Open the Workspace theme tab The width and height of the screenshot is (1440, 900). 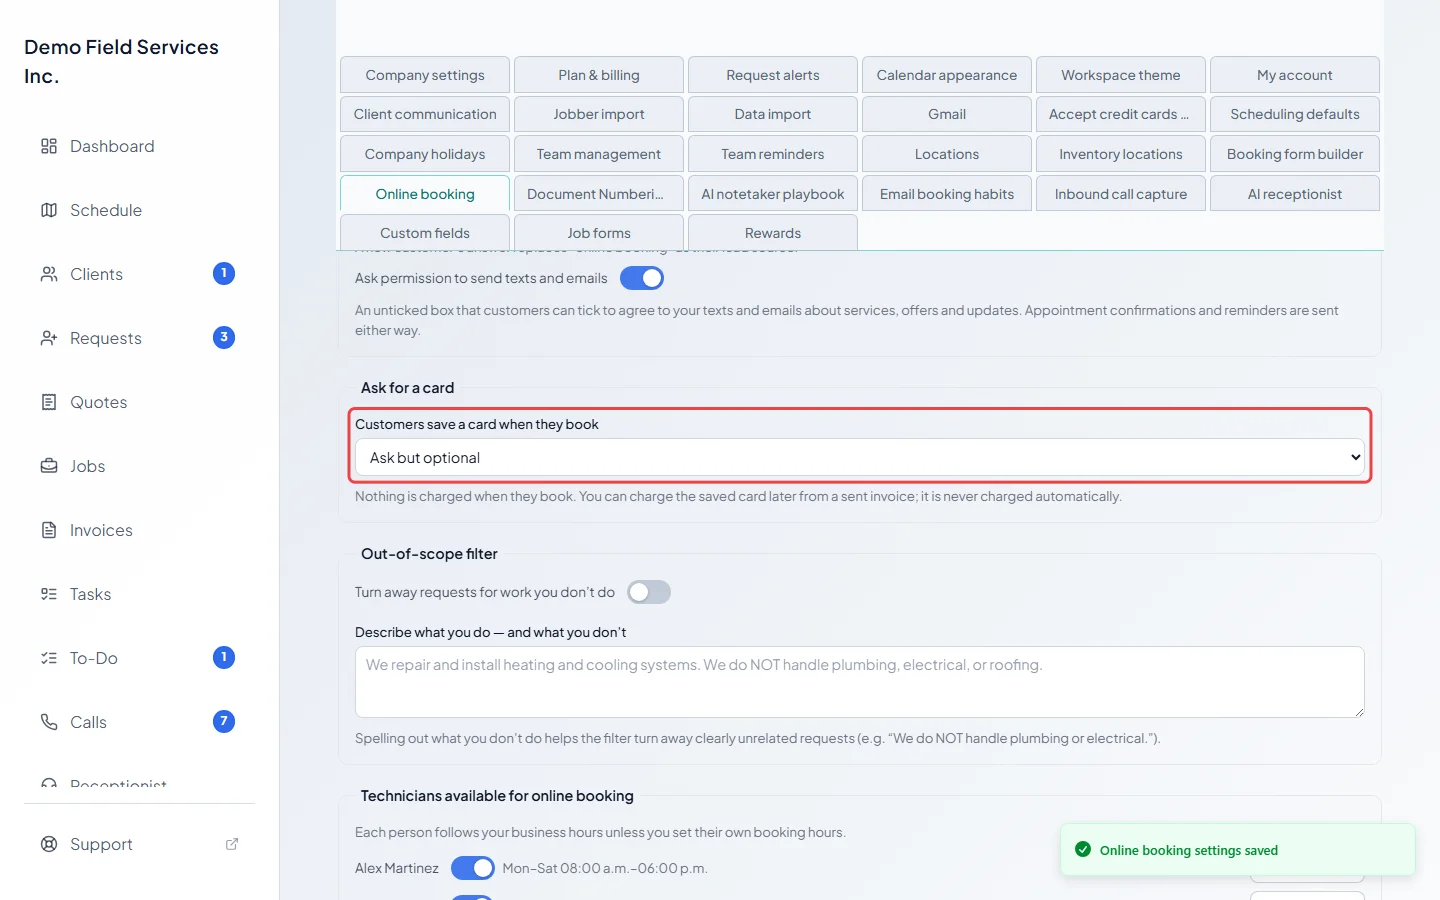[1121, 75]
